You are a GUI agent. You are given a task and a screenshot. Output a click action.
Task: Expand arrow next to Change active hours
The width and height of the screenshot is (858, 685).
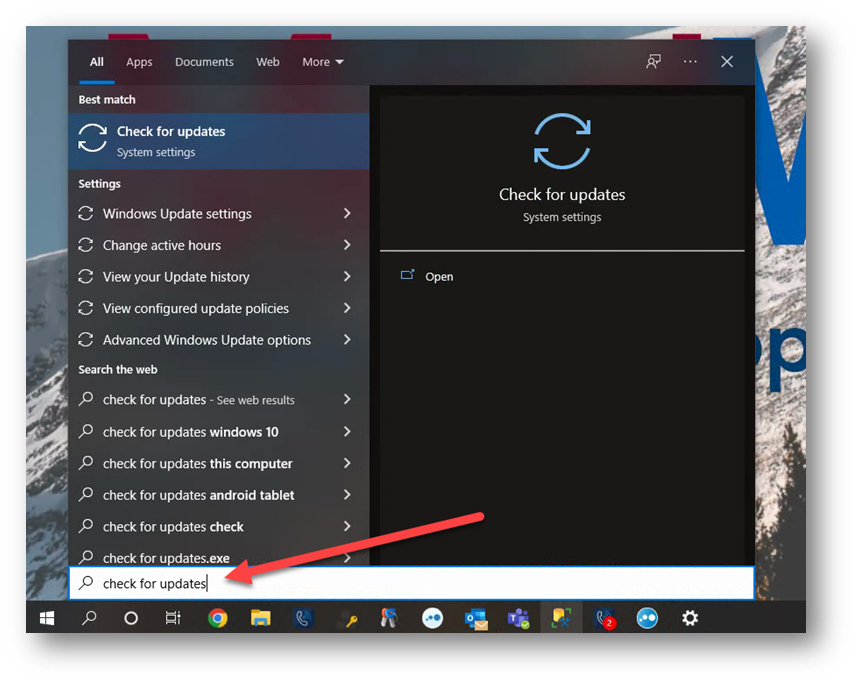[x=347, y=245]
